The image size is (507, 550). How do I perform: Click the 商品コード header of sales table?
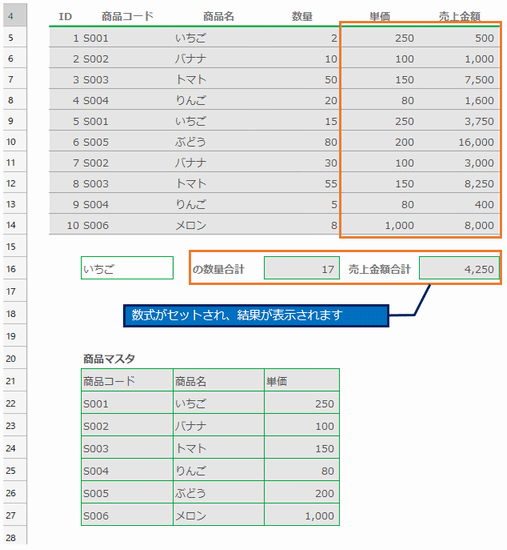127,16
